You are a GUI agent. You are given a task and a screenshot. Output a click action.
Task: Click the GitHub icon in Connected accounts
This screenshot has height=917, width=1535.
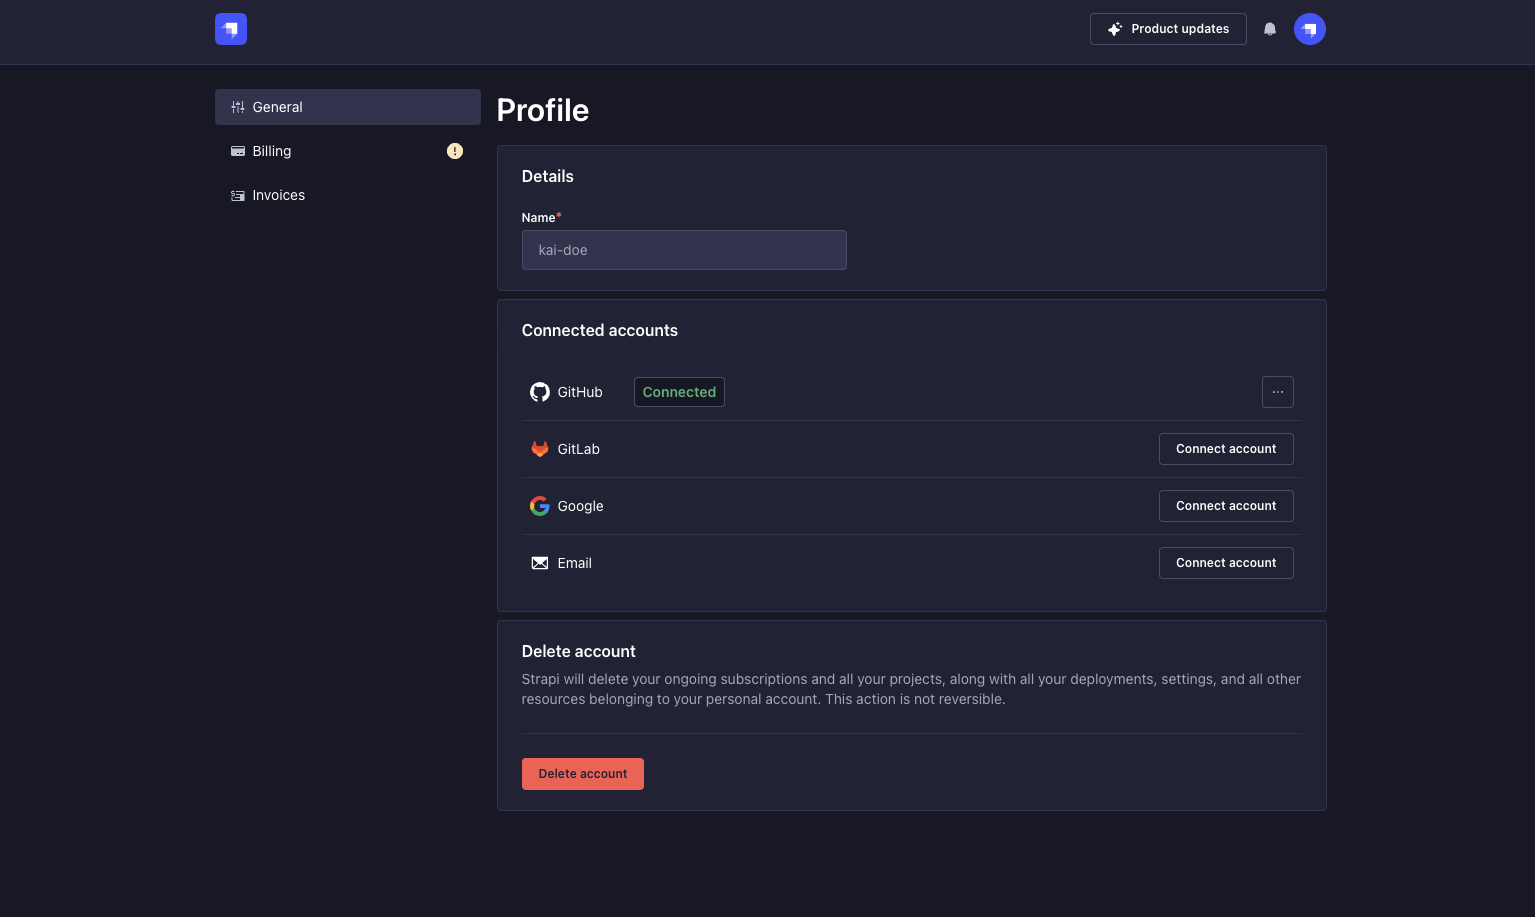click(x=539, y=392)
